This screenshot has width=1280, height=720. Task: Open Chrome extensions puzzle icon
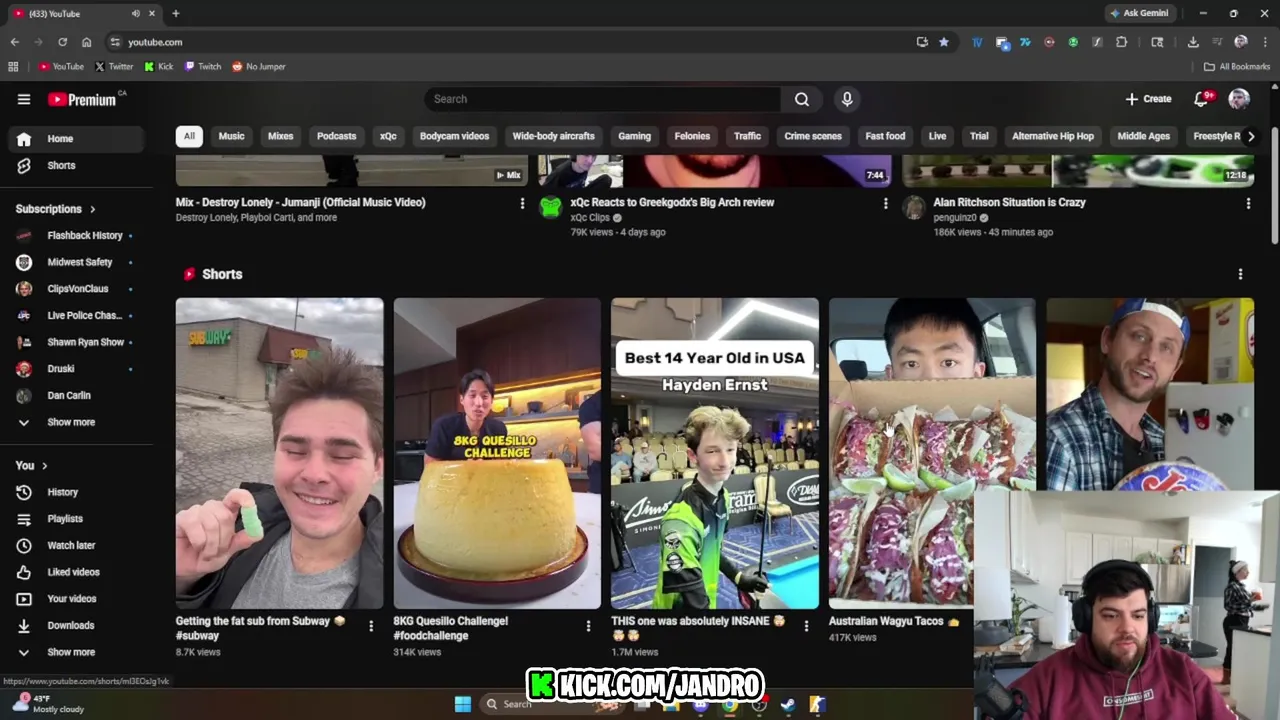pos(1121,42)
